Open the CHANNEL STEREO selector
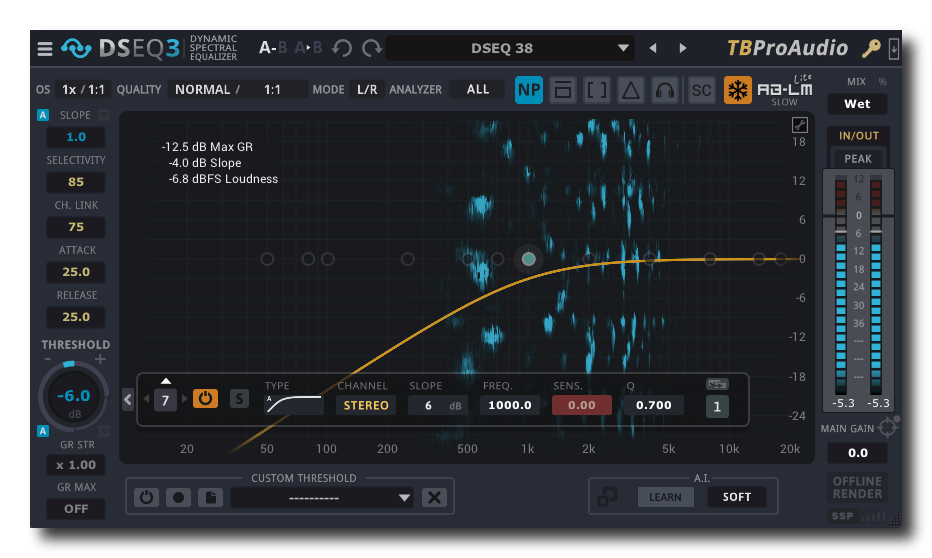 tap(366, 406)
